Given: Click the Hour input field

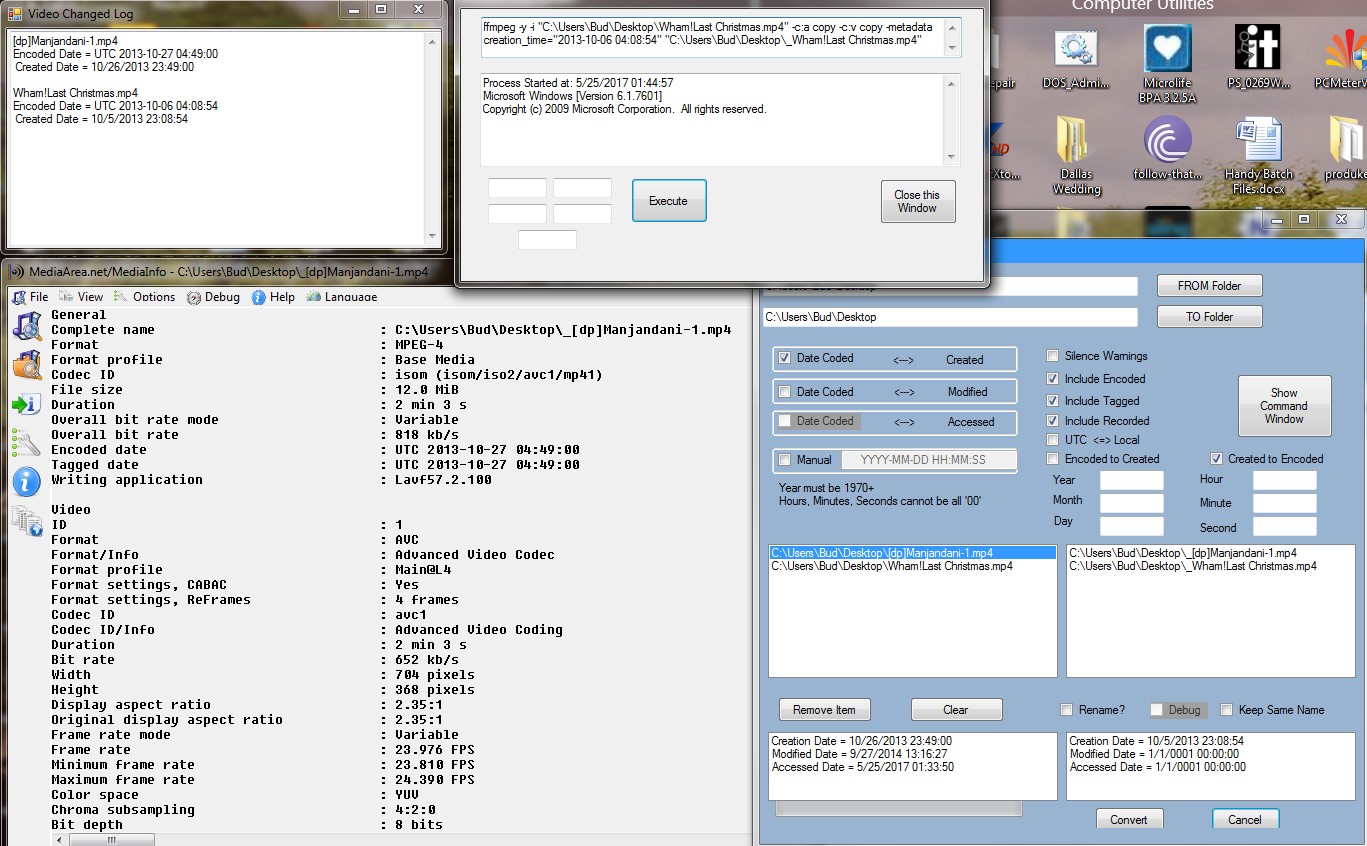Looking at the screenshot, I should pyautogui.click(x=1285, y=481).
